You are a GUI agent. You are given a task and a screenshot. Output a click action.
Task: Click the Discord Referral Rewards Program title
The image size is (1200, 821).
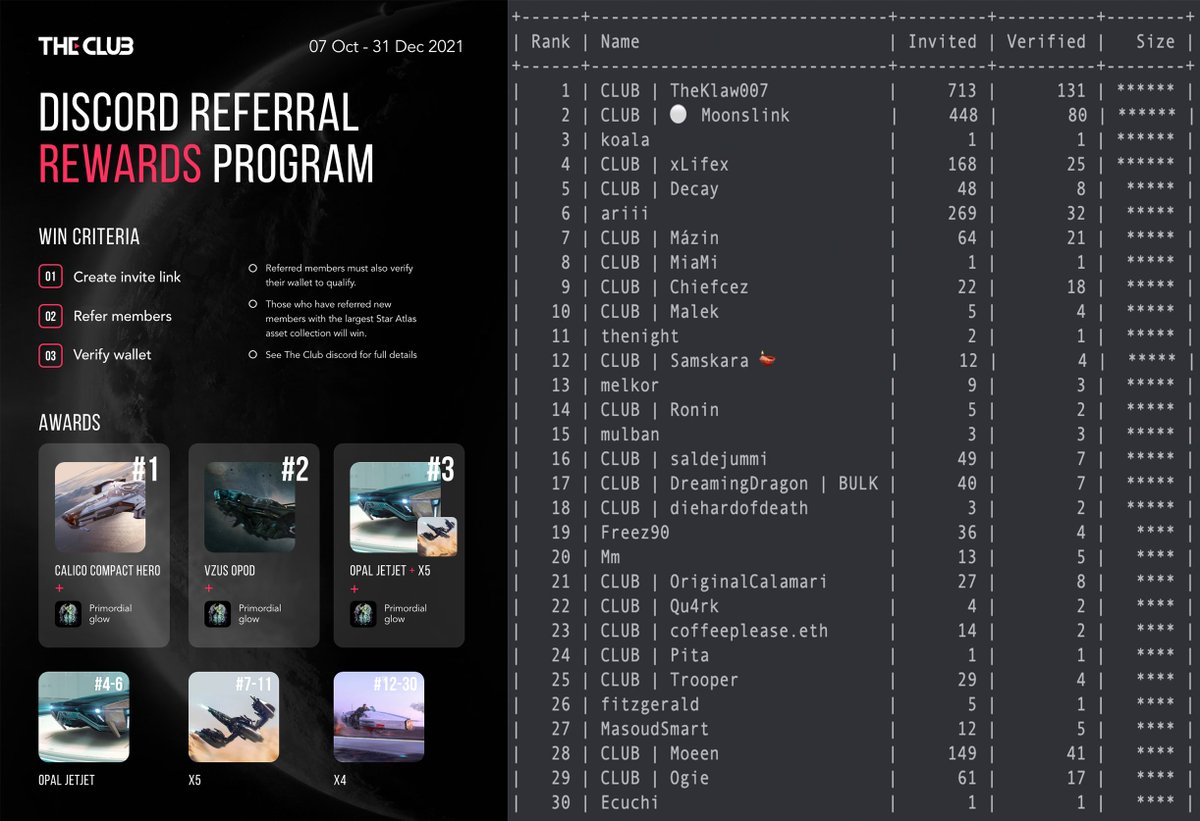click(206, 139)
